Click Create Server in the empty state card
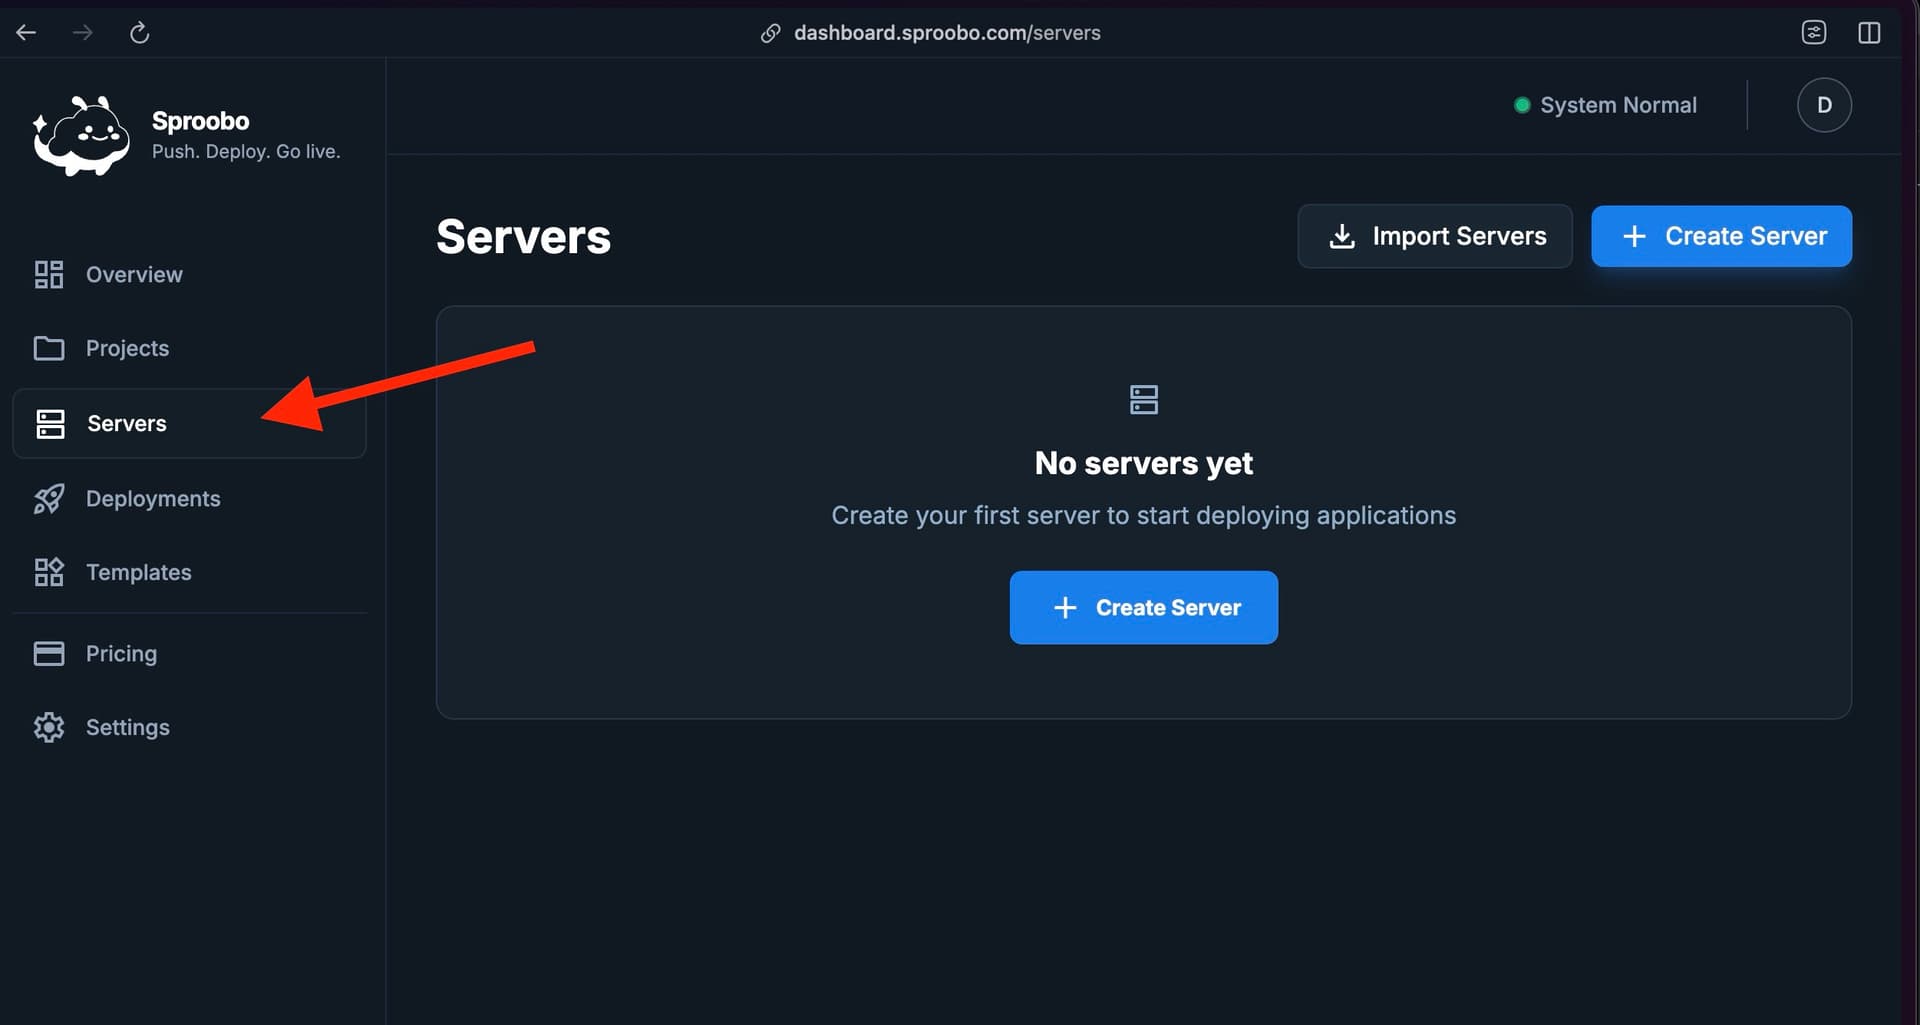Screen dimensions: 1920x1025 pyautogui.click(x=1143, y=607)
